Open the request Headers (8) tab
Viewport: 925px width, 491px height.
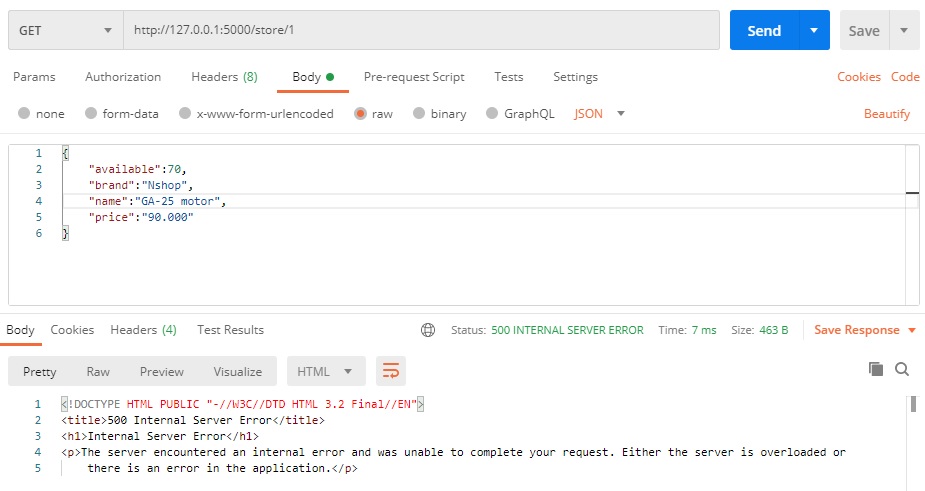(224, 77)
